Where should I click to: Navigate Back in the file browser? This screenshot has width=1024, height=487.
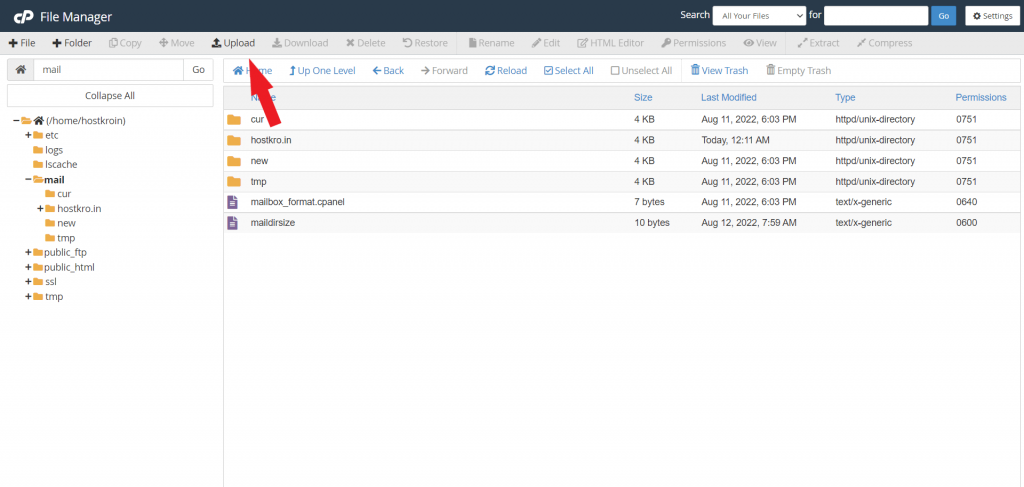coord(388,71)
